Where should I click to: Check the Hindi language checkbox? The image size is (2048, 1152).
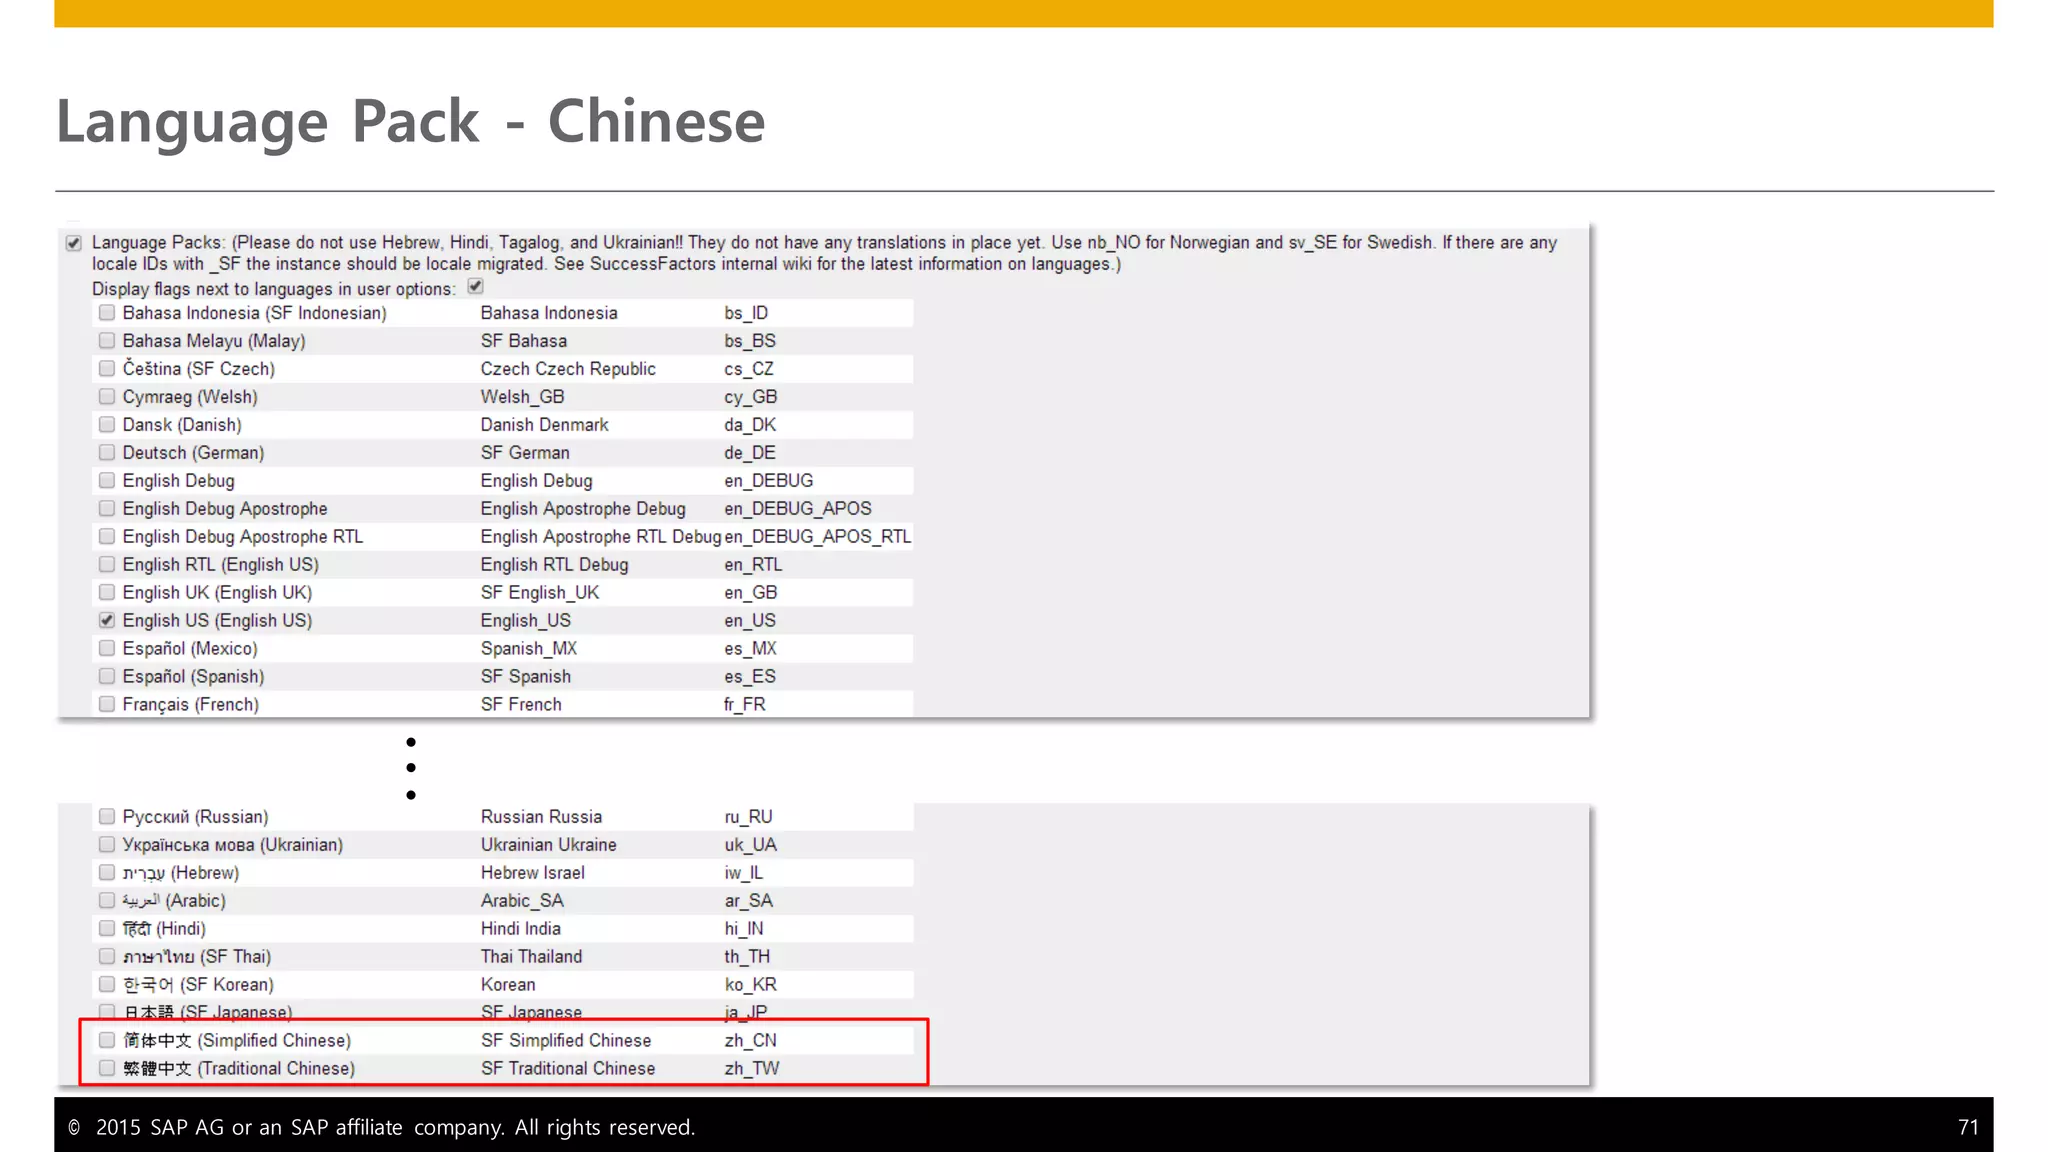[107, 929]
